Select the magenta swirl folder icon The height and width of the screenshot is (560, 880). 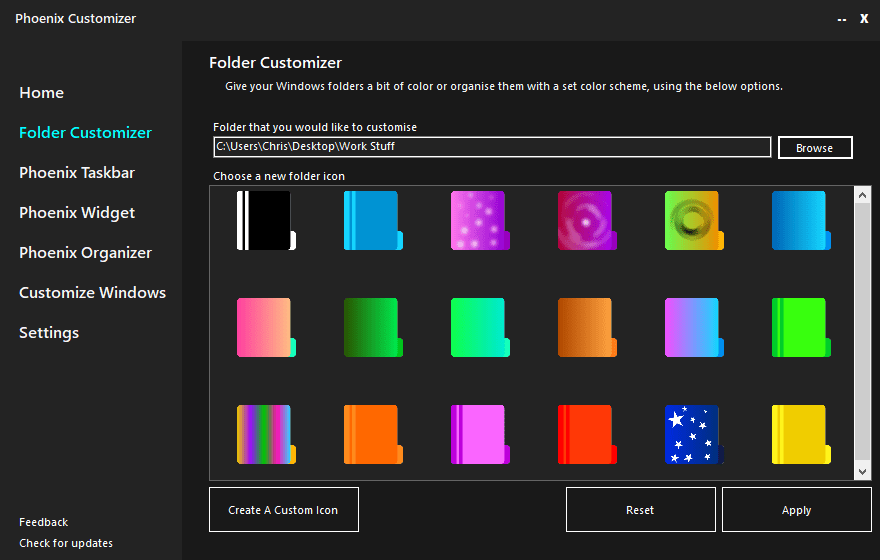[x=586, y=220]
